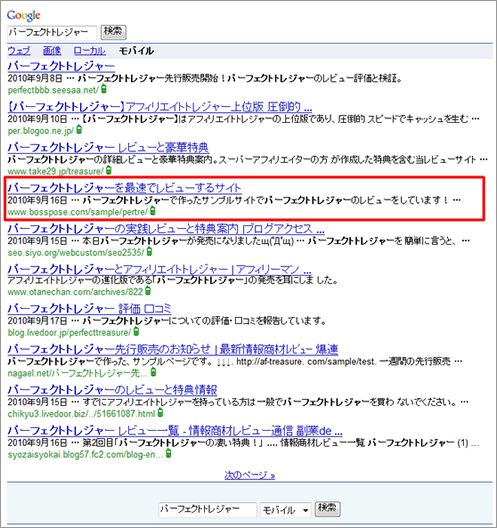This screenshot has height=528, width=497.
Task: Focus the top search input field
Action: click(52, 33)
